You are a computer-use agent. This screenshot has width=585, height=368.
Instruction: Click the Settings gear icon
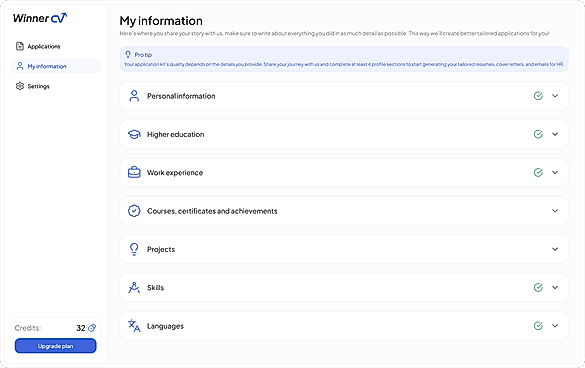tap(20, 86)
